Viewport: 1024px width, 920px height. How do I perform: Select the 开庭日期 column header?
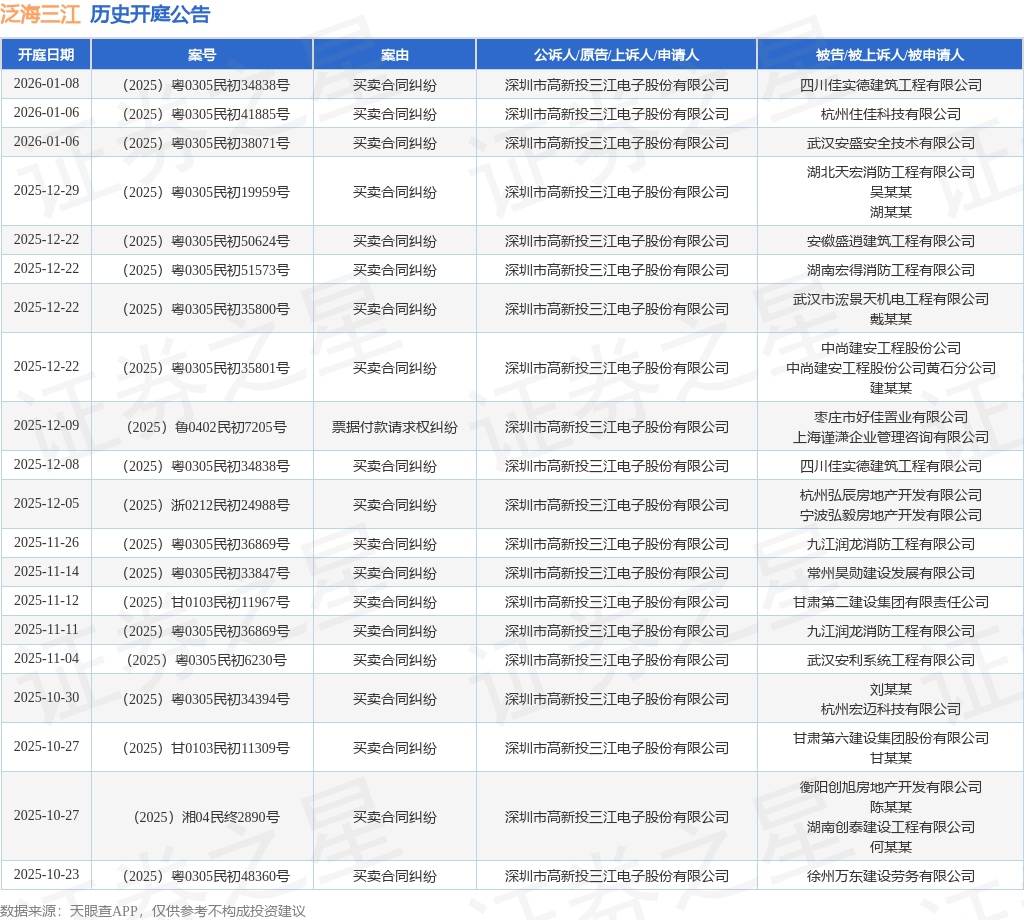tap(46, 55)
